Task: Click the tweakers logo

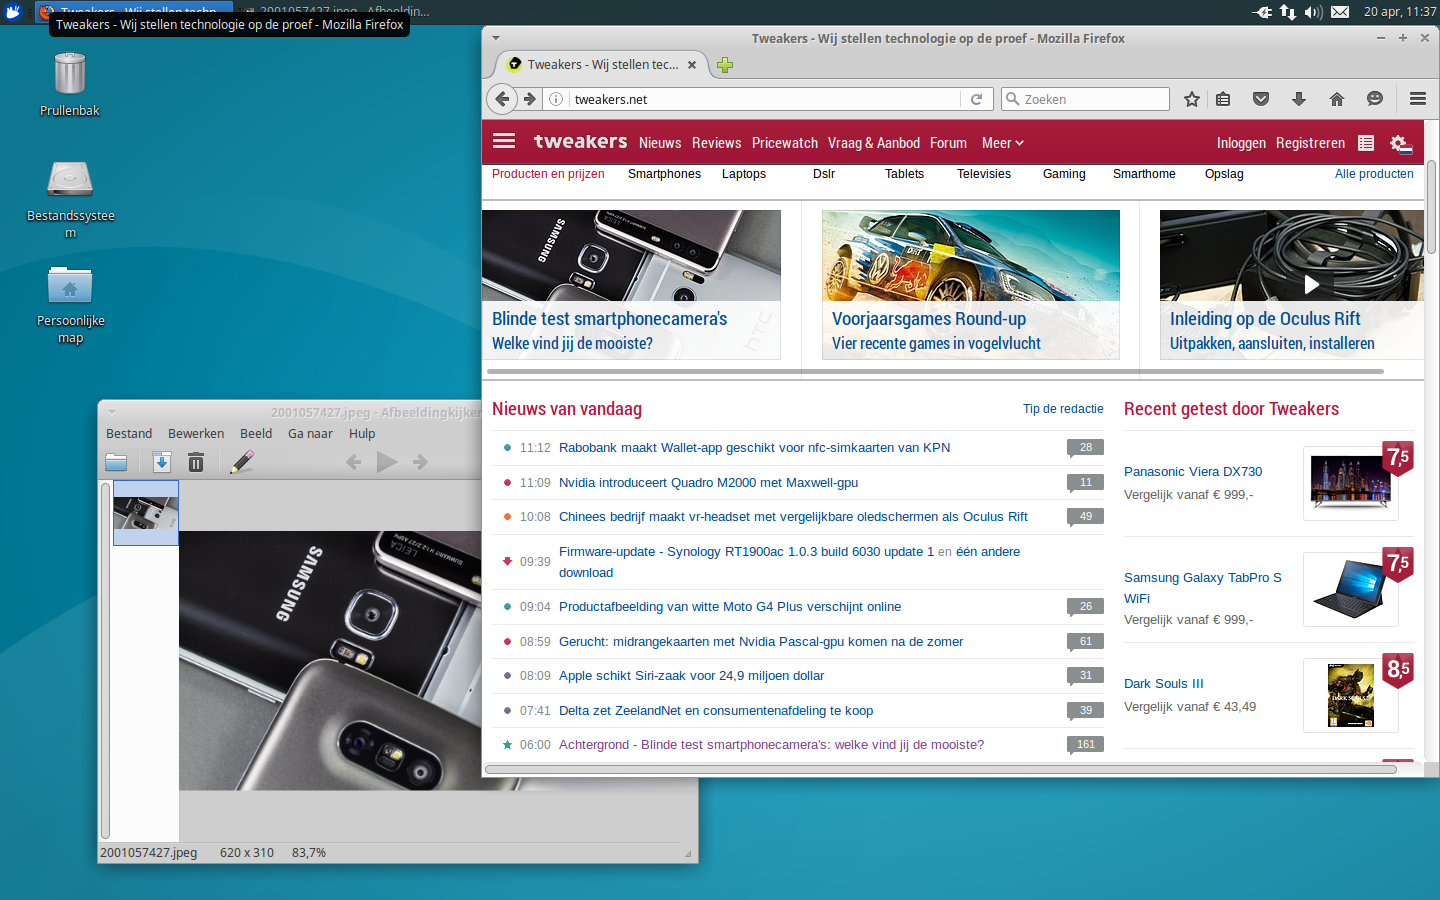Action: tap(581, 142)
